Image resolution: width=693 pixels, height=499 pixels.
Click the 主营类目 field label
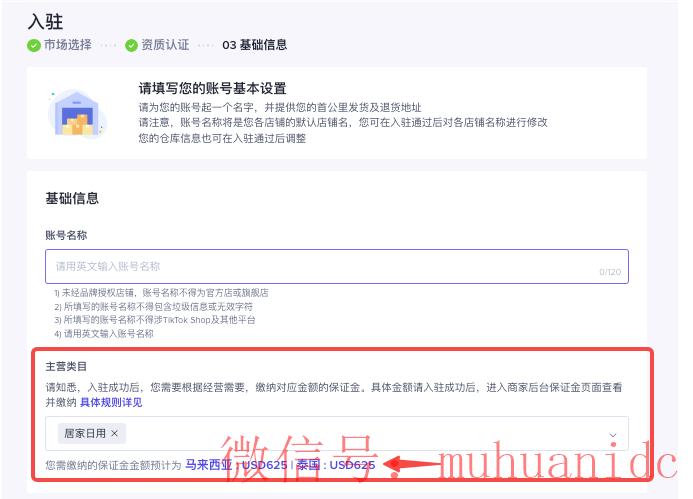[x=66, y=366]
